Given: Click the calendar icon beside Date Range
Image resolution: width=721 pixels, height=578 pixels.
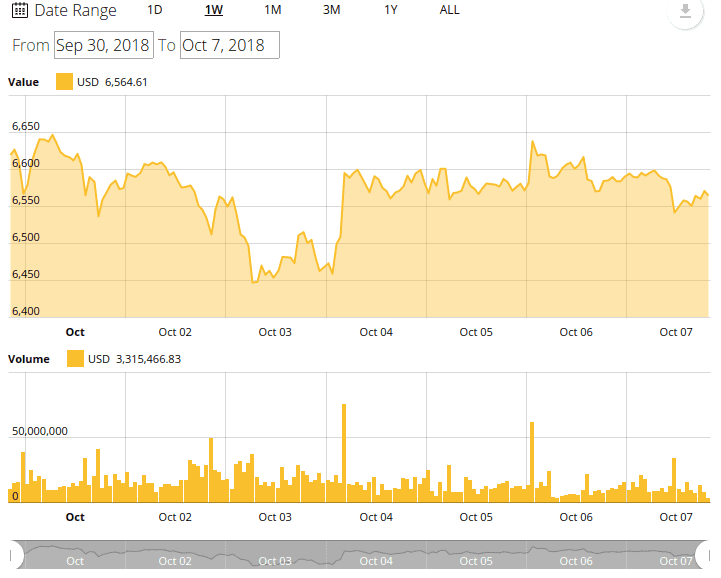Looking at the screenshot, I should point(20,10).
